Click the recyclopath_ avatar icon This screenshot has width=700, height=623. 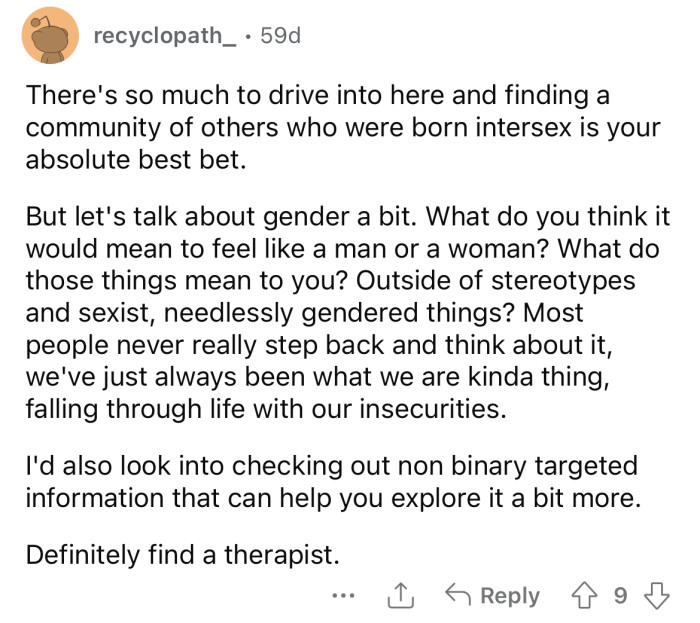(x=50, y=37)
